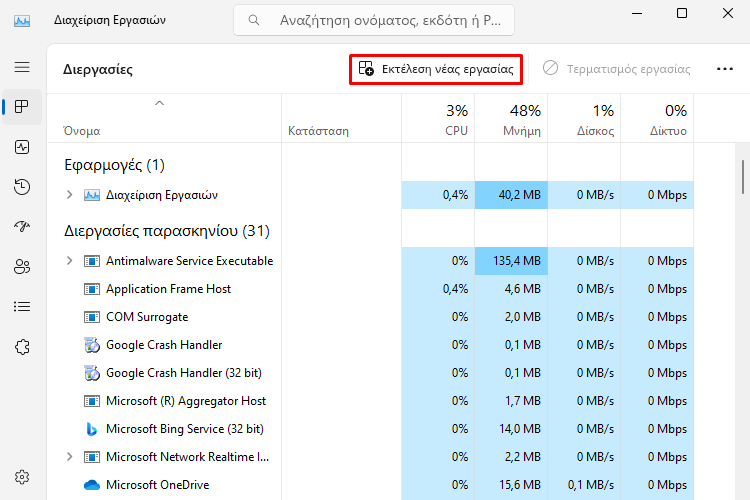This screenshot has width=750, height=500.
Task: Open Task Manager settings gear
Action: tap(22, 477)
